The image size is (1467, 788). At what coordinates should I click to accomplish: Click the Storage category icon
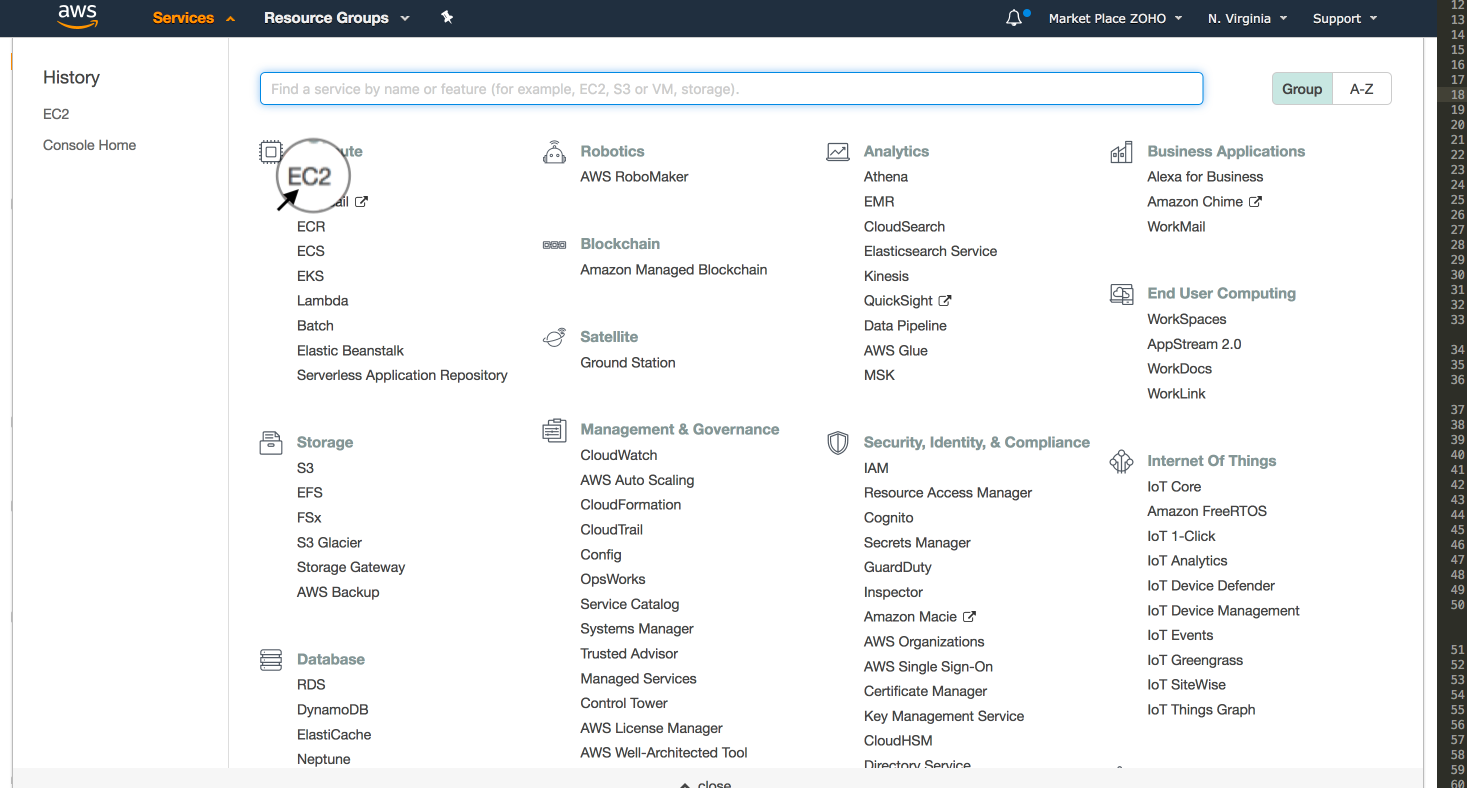point(270,443)
